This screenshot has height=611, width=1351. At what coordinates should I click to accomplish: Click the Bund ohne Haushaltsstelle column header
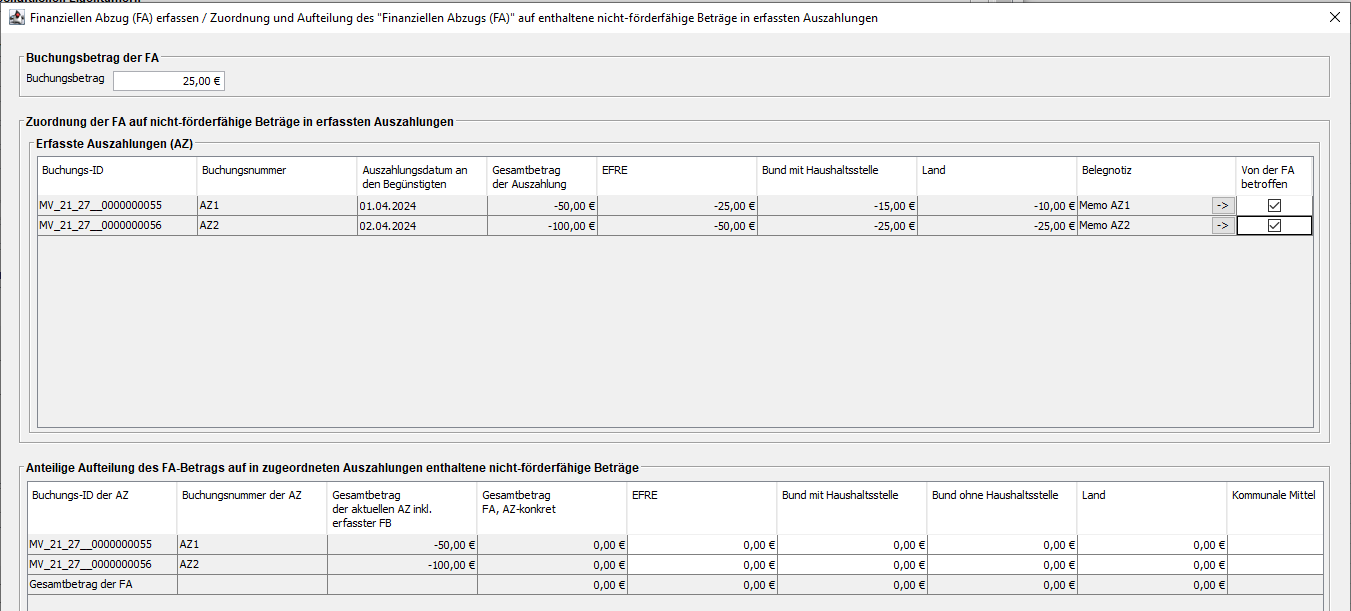(1002, 508)
